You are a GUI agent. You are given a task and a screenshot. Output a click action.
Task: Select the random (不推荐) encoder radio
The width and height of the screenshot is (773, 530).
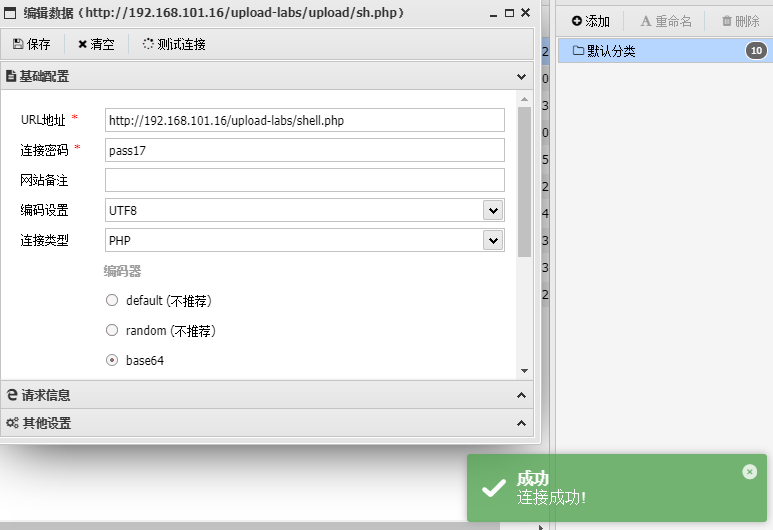point(112,330)
